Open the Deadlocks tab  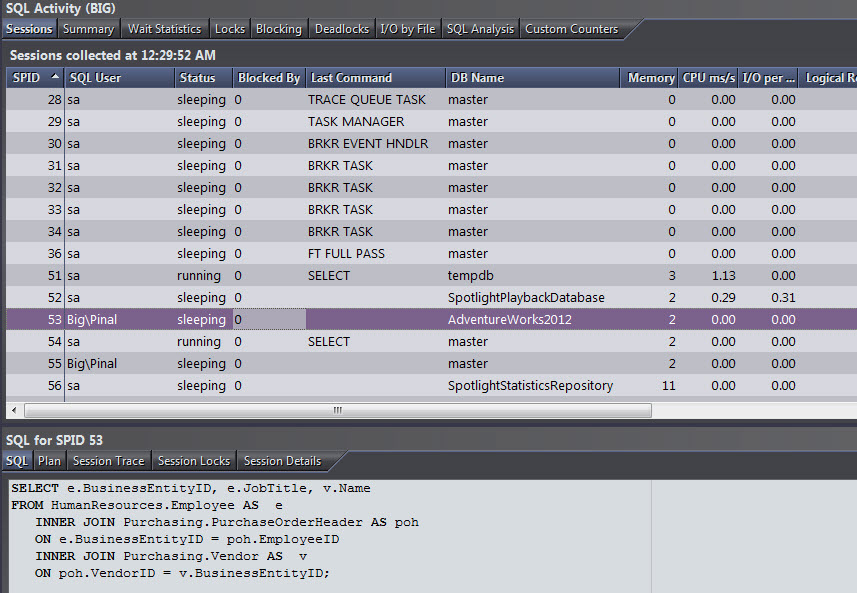point(342,29)
